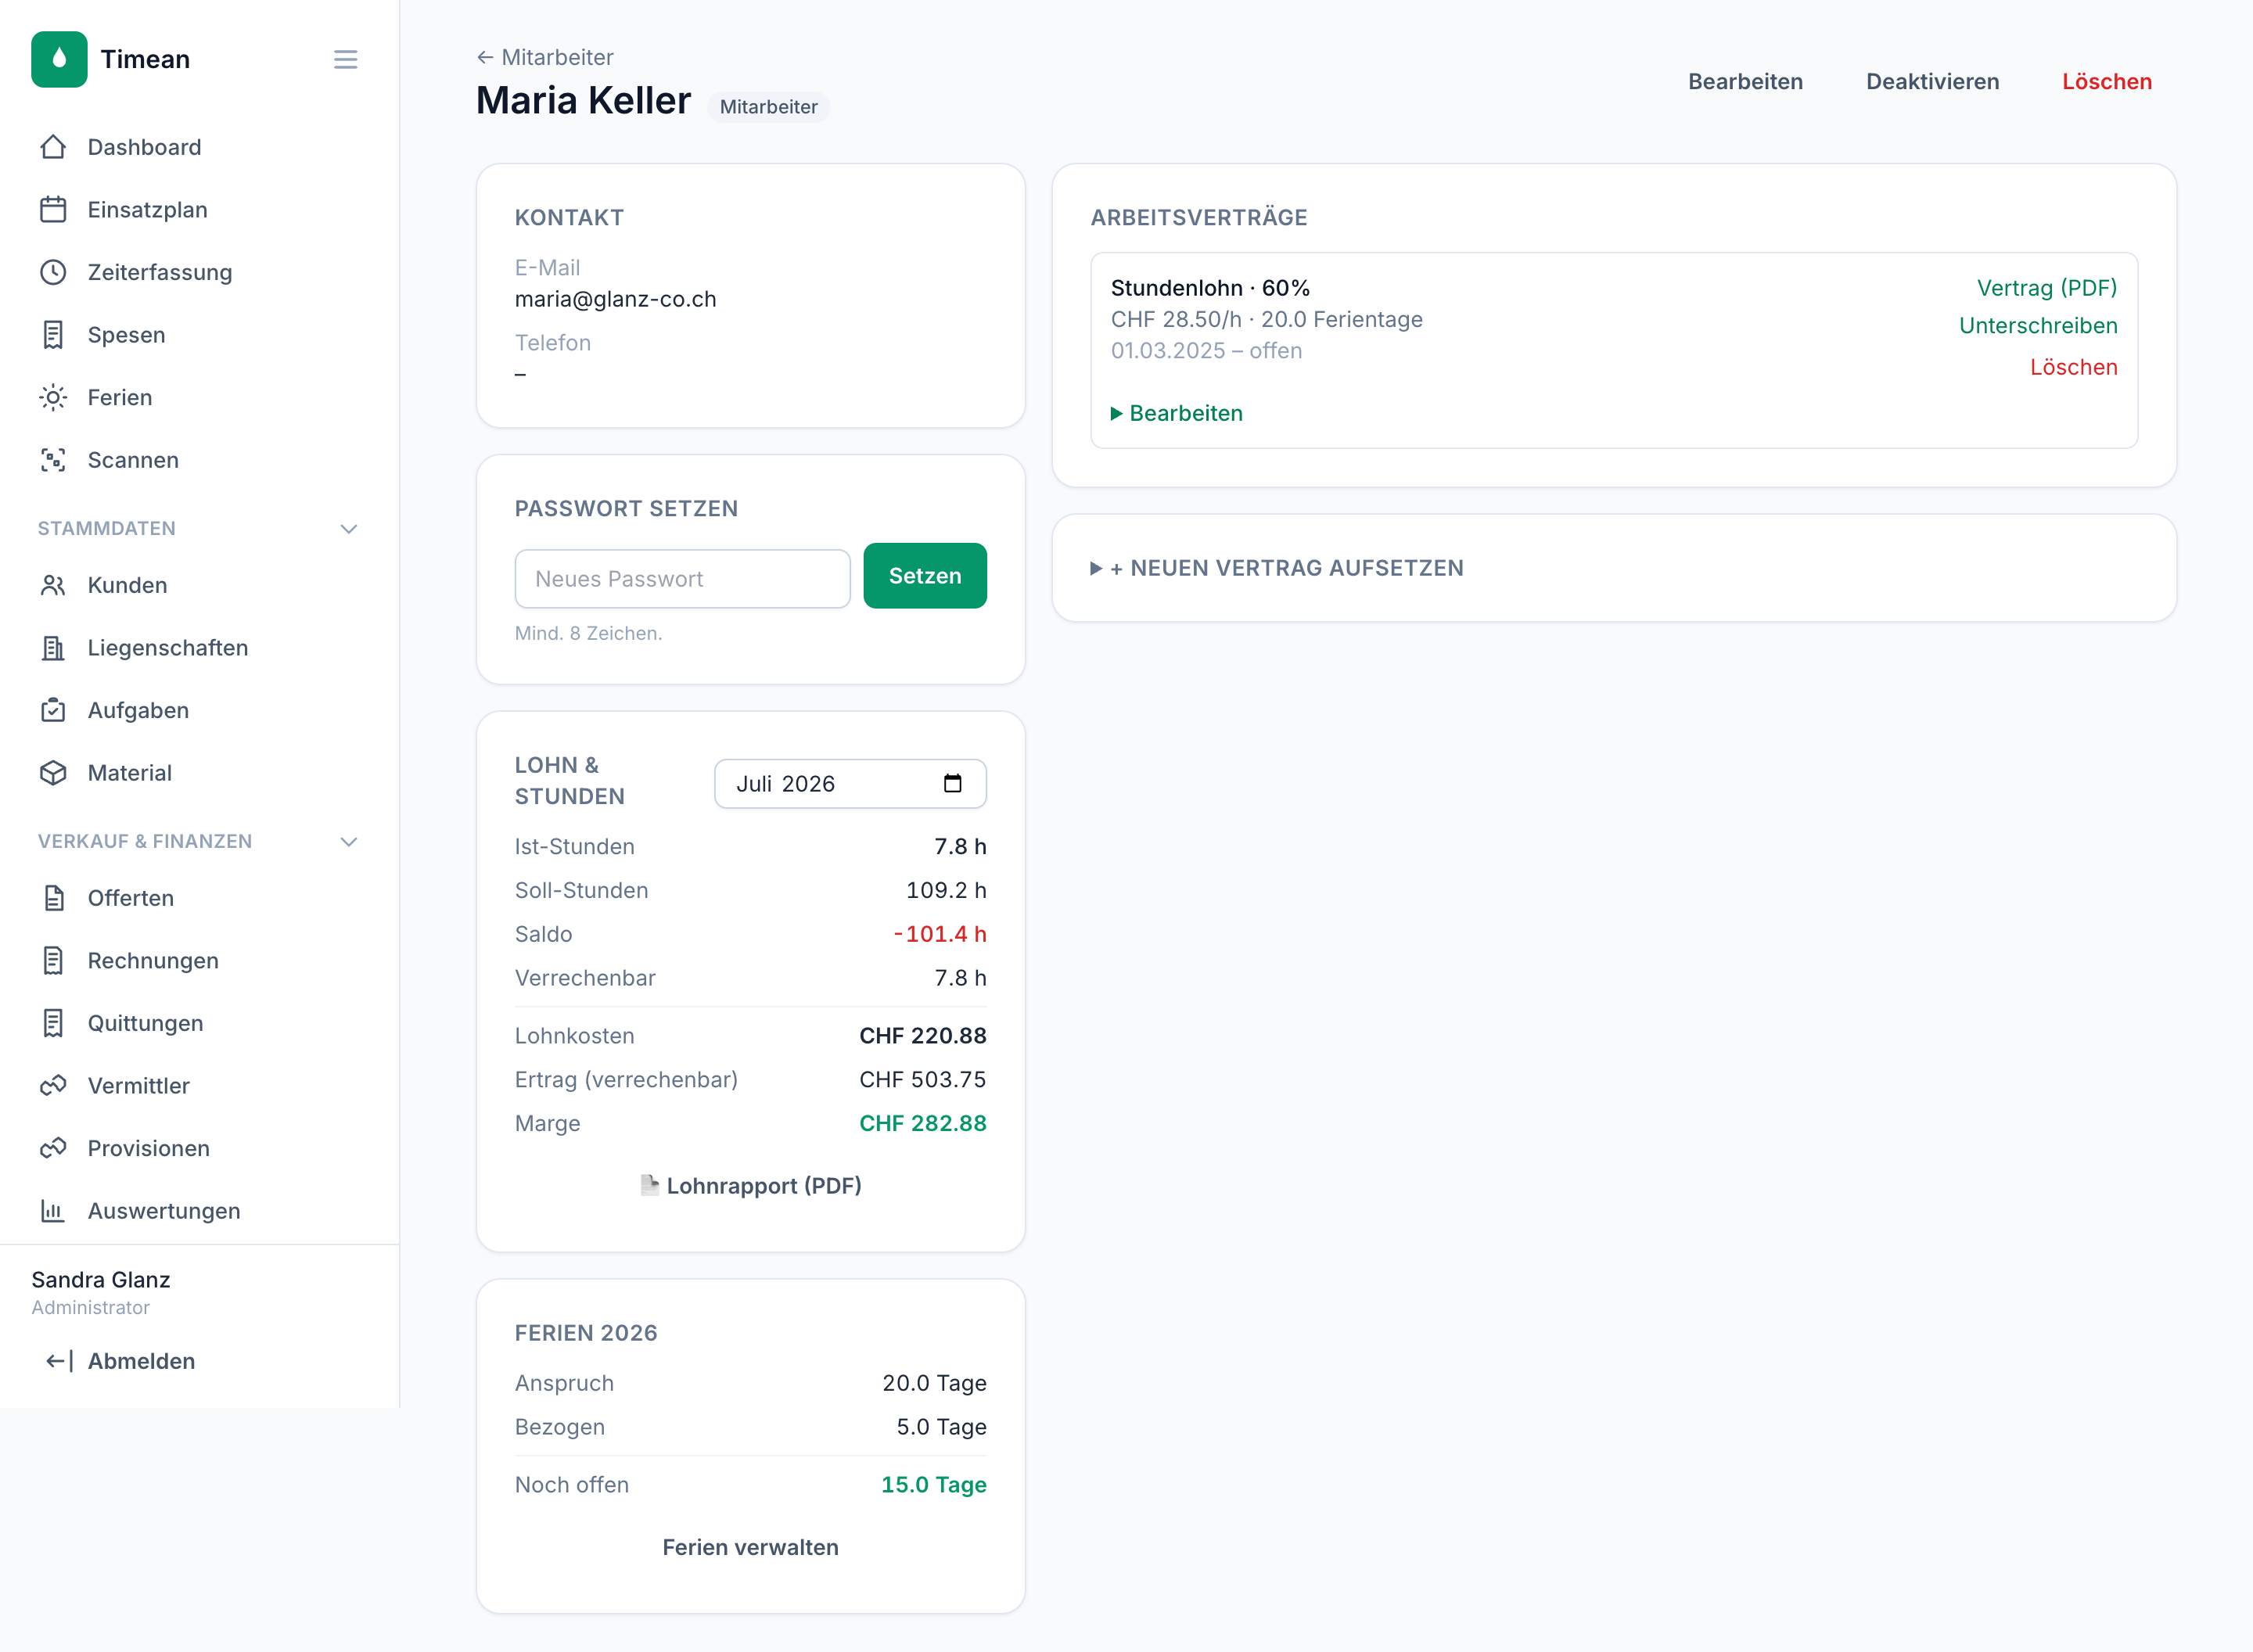The width and height of the screenshot is (2253, 1652).
Task: Click the Zeiterfassung clock icon
Action: pyautogui.click(x=53, y=272)
